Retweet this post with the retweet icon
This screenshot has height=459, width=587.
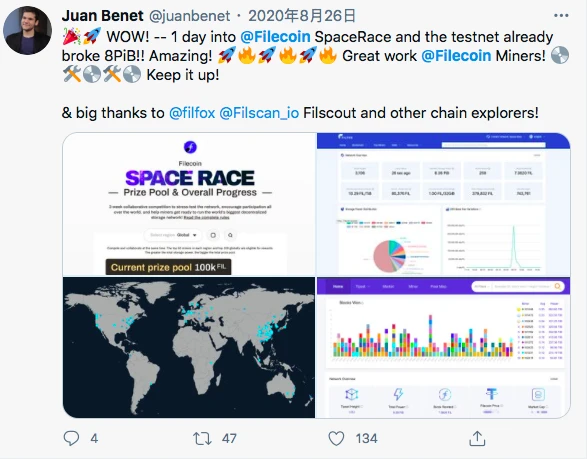pos(202,438)
